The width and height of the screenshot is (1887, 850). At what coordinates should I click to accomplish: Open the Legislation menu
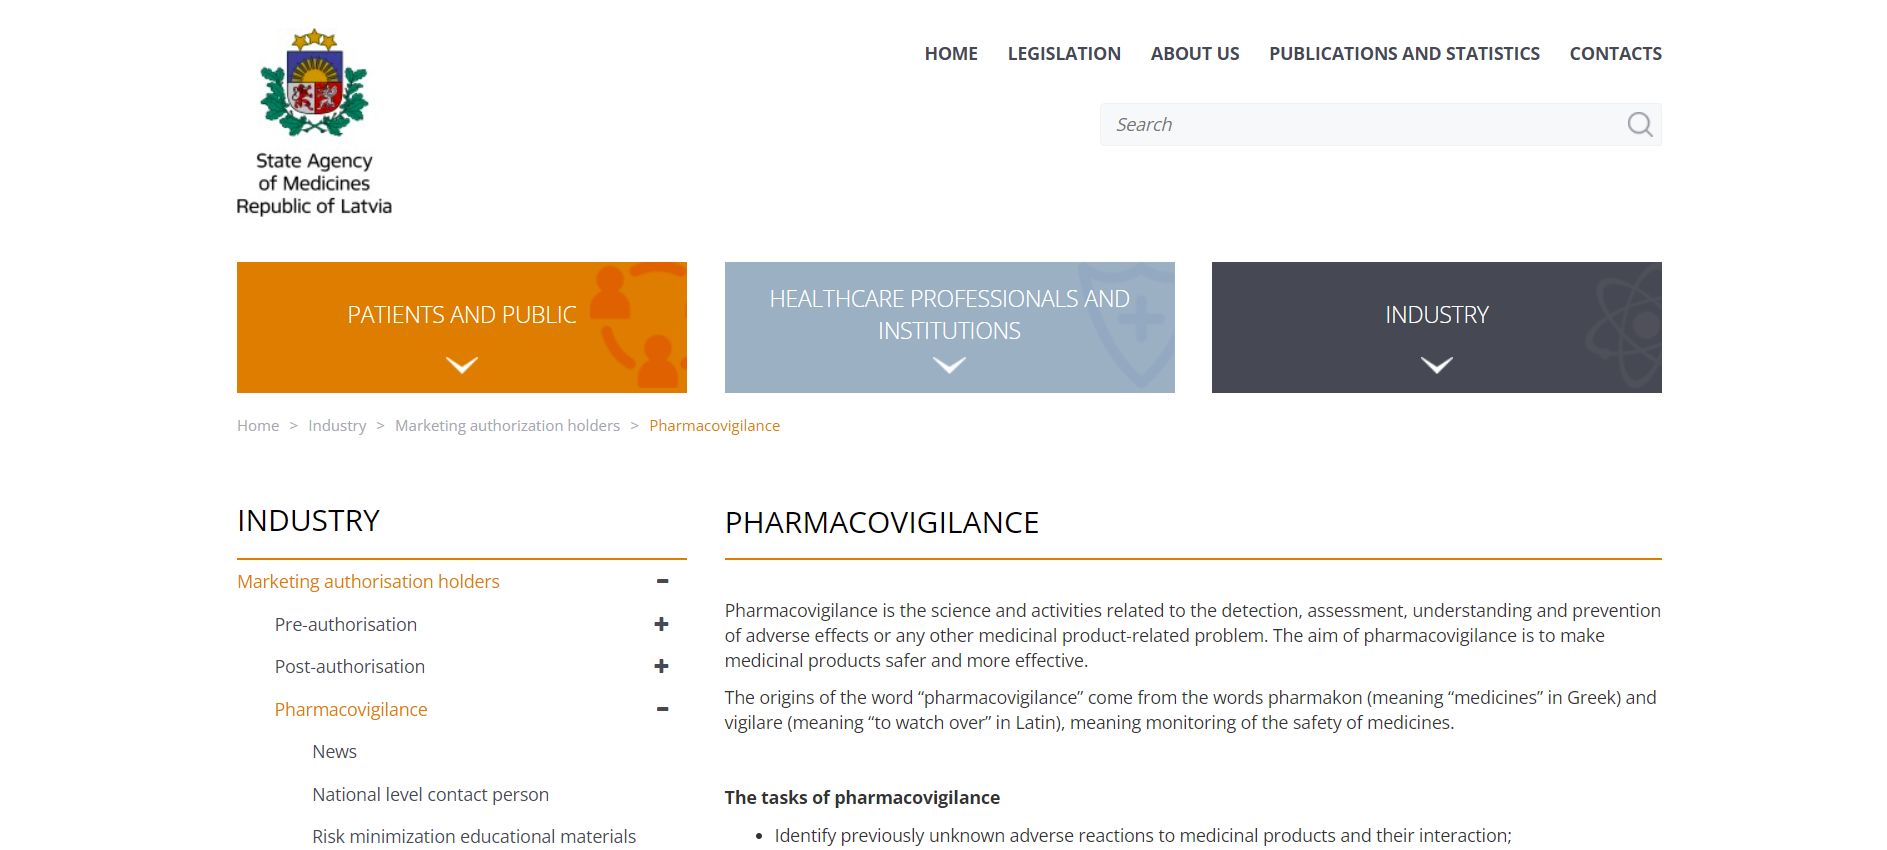coord(1063,54)
